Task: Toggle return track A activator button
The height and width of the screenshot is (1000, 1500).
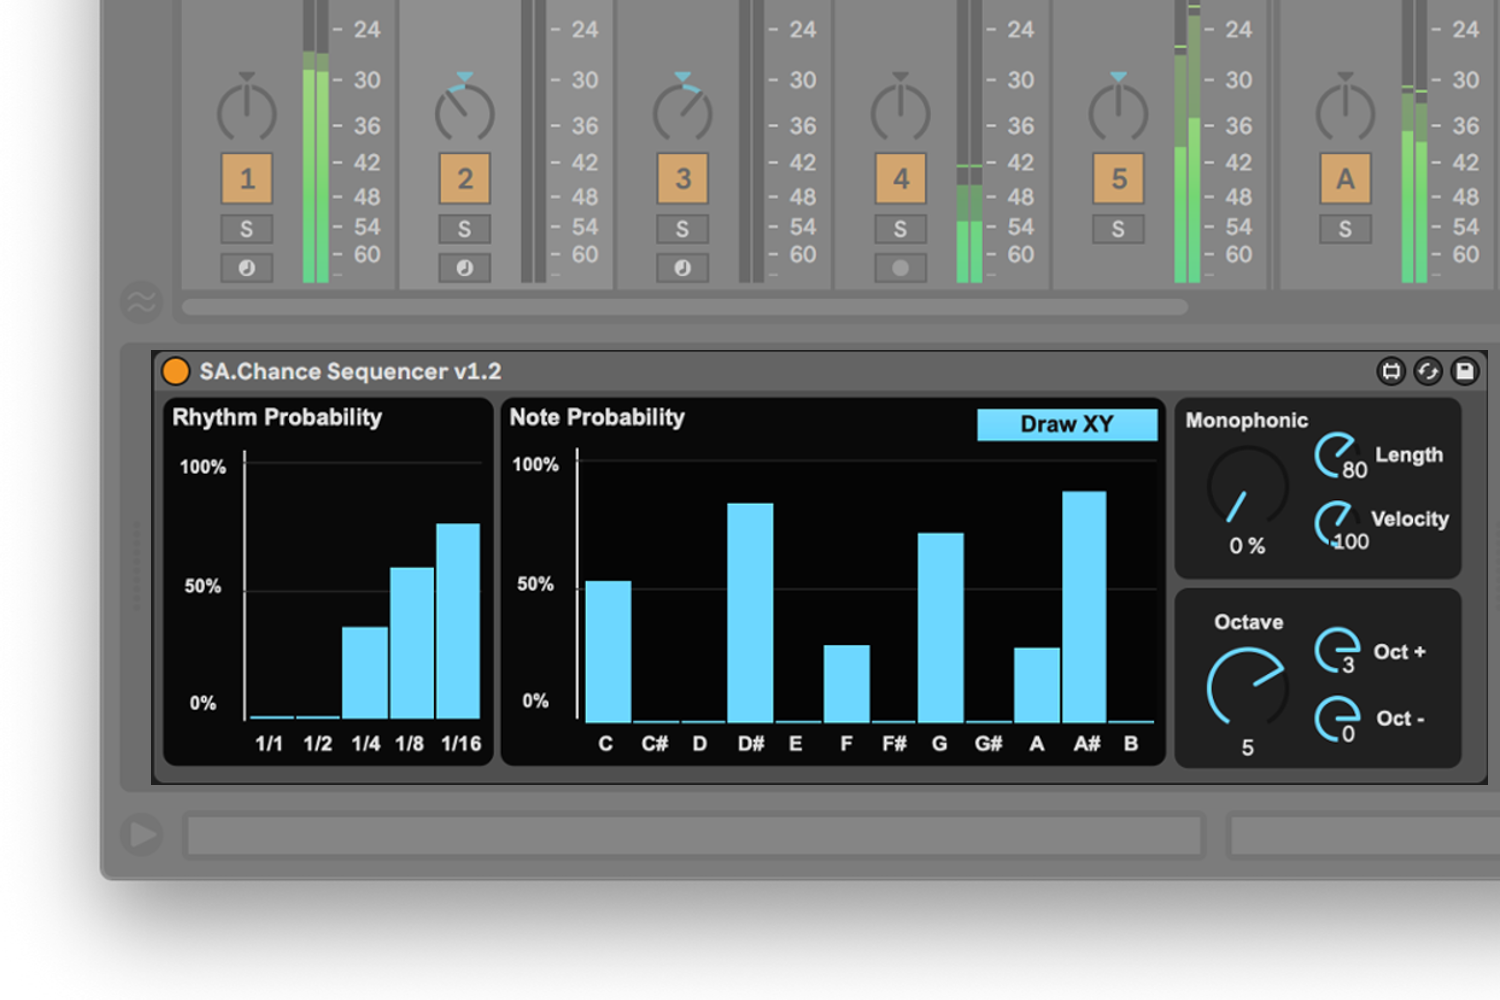Action: (x=1345, y=179)
